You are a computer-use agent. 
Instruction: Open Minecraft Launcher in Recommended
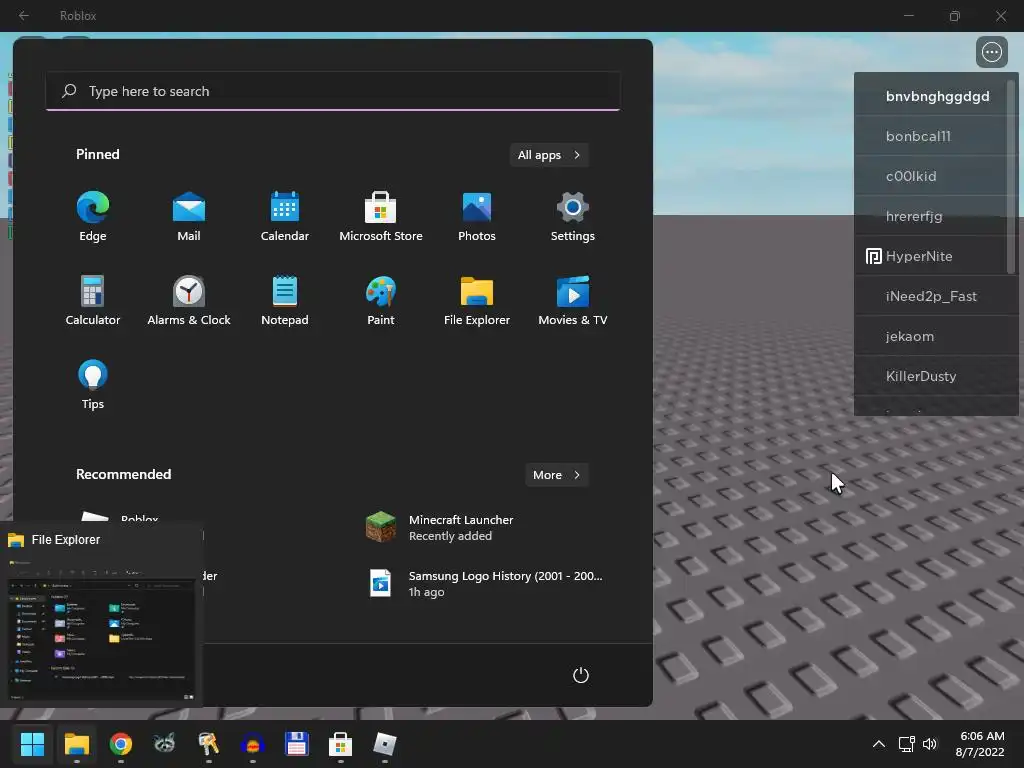[x=440, y=527]
